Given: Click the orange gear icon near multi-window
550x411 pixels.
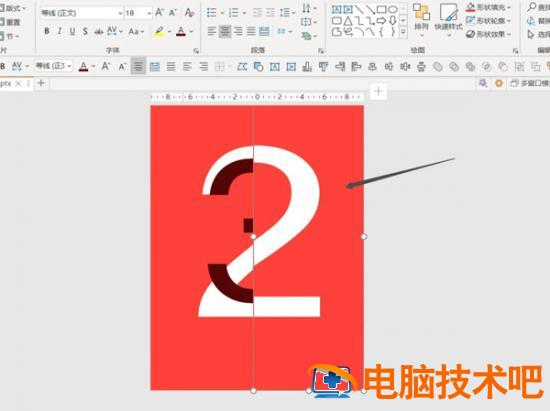Looking at the screenshot, I should tap(498, 83).
